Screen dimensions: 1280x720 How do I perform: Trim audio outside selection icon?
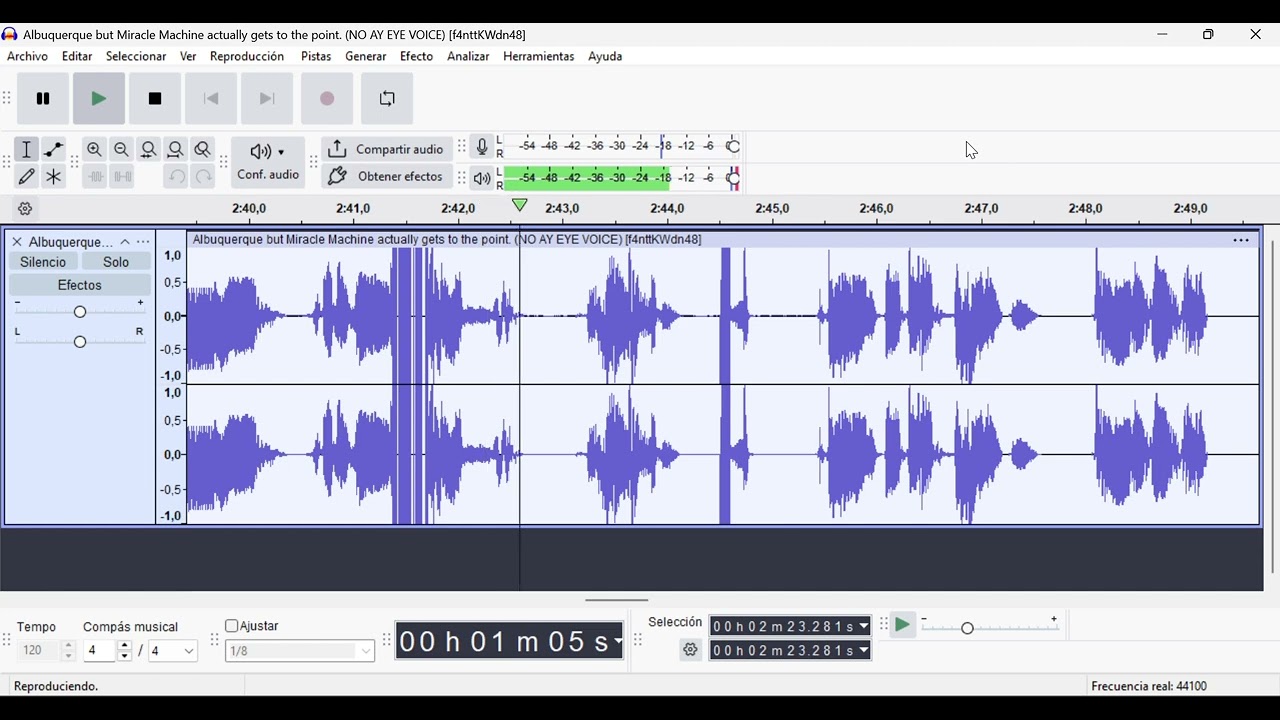click(95, 177)
